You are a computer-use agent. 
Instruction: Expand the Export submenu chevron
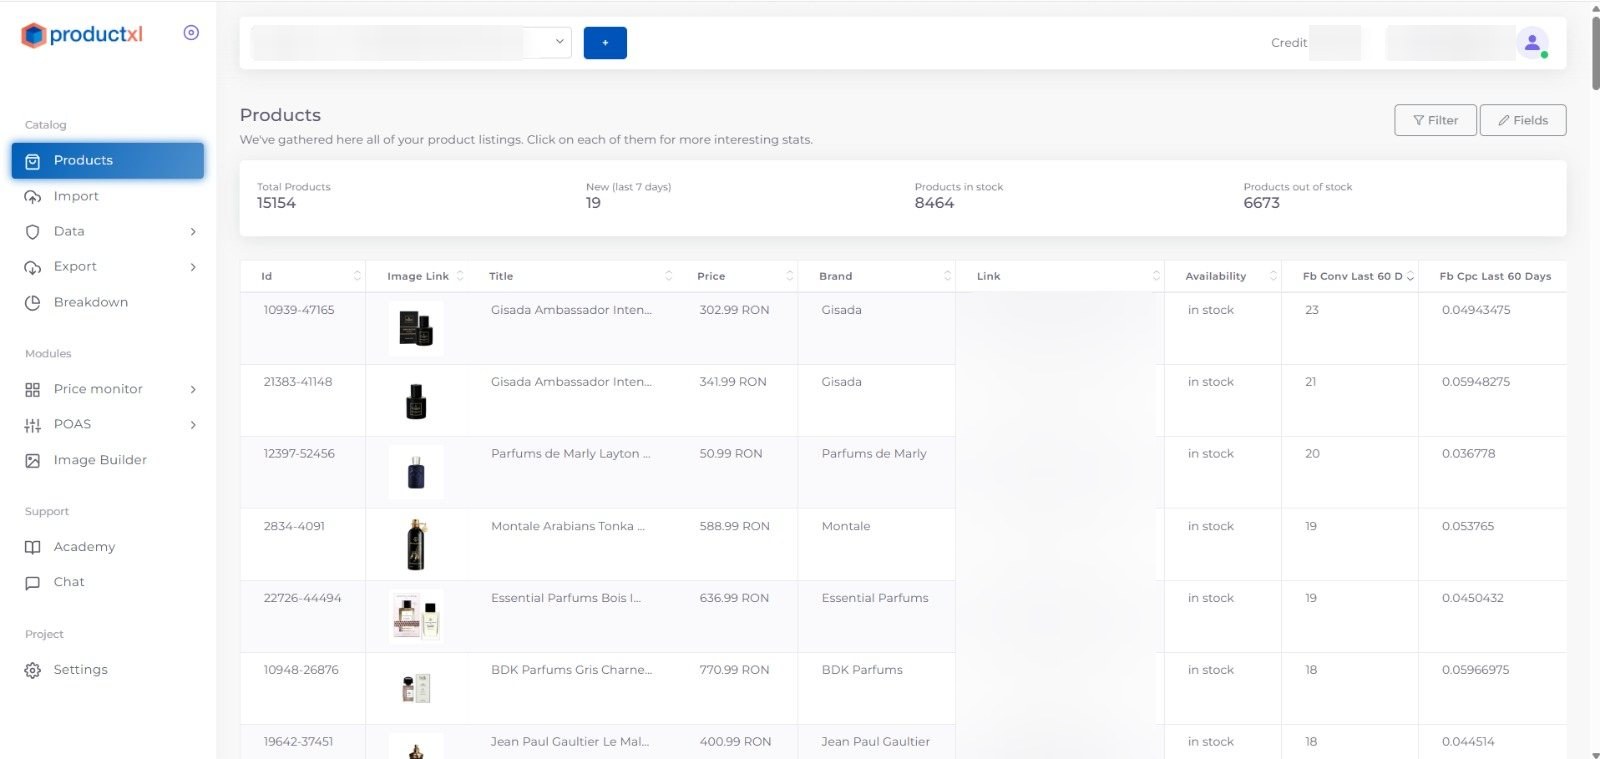pyautogui.click(x=193, y=267)
